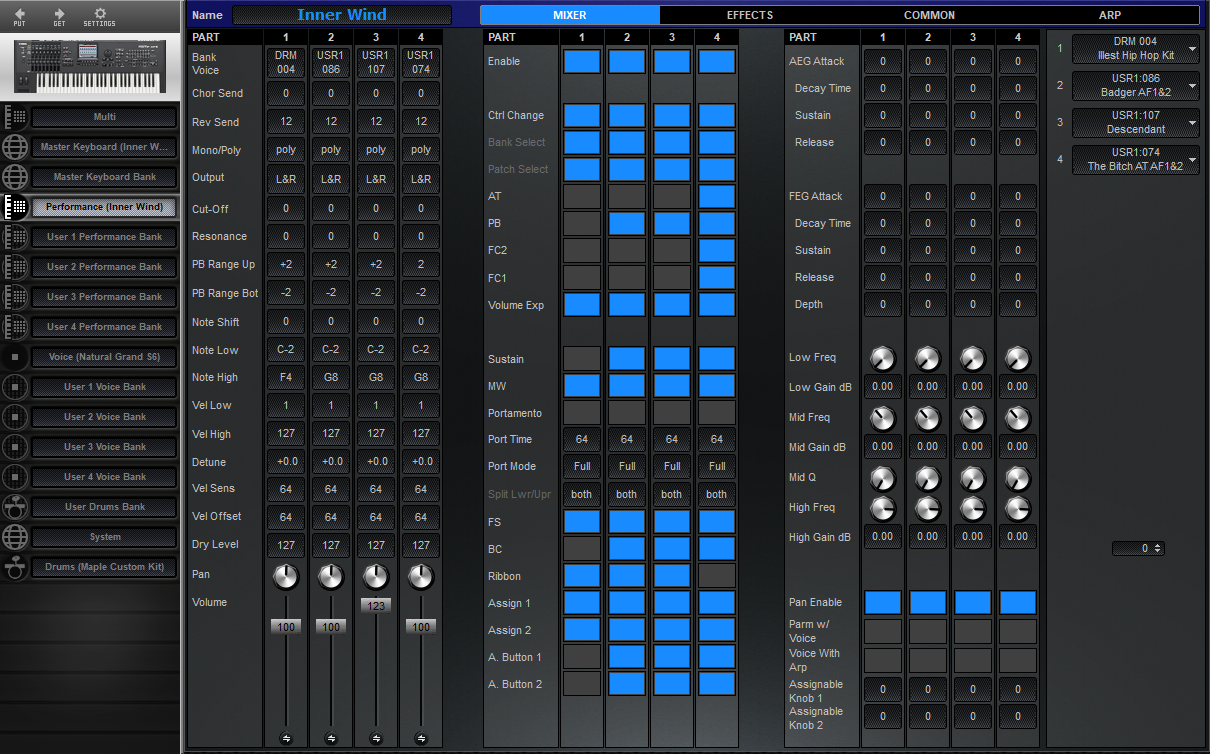Open the ARP tab

tap(1109, 15)
